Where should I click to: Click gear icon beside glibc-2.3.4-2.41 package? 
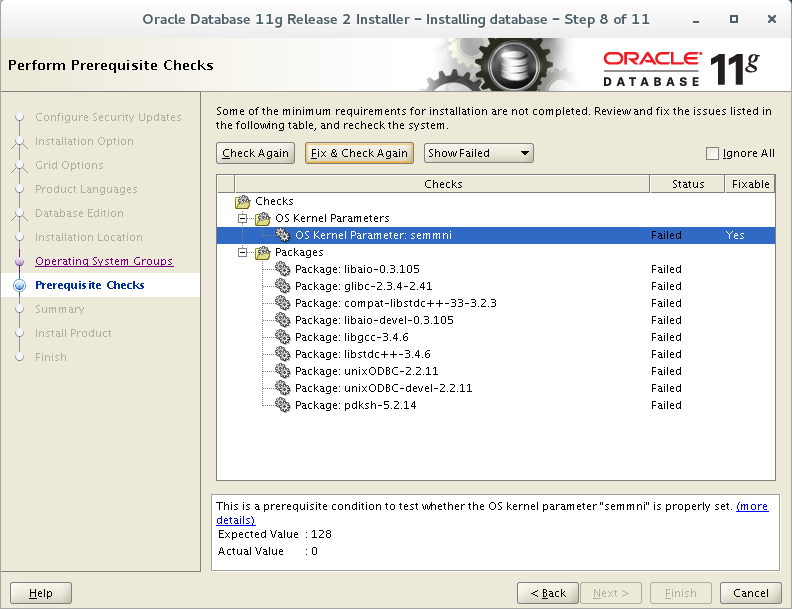(282, 286)
